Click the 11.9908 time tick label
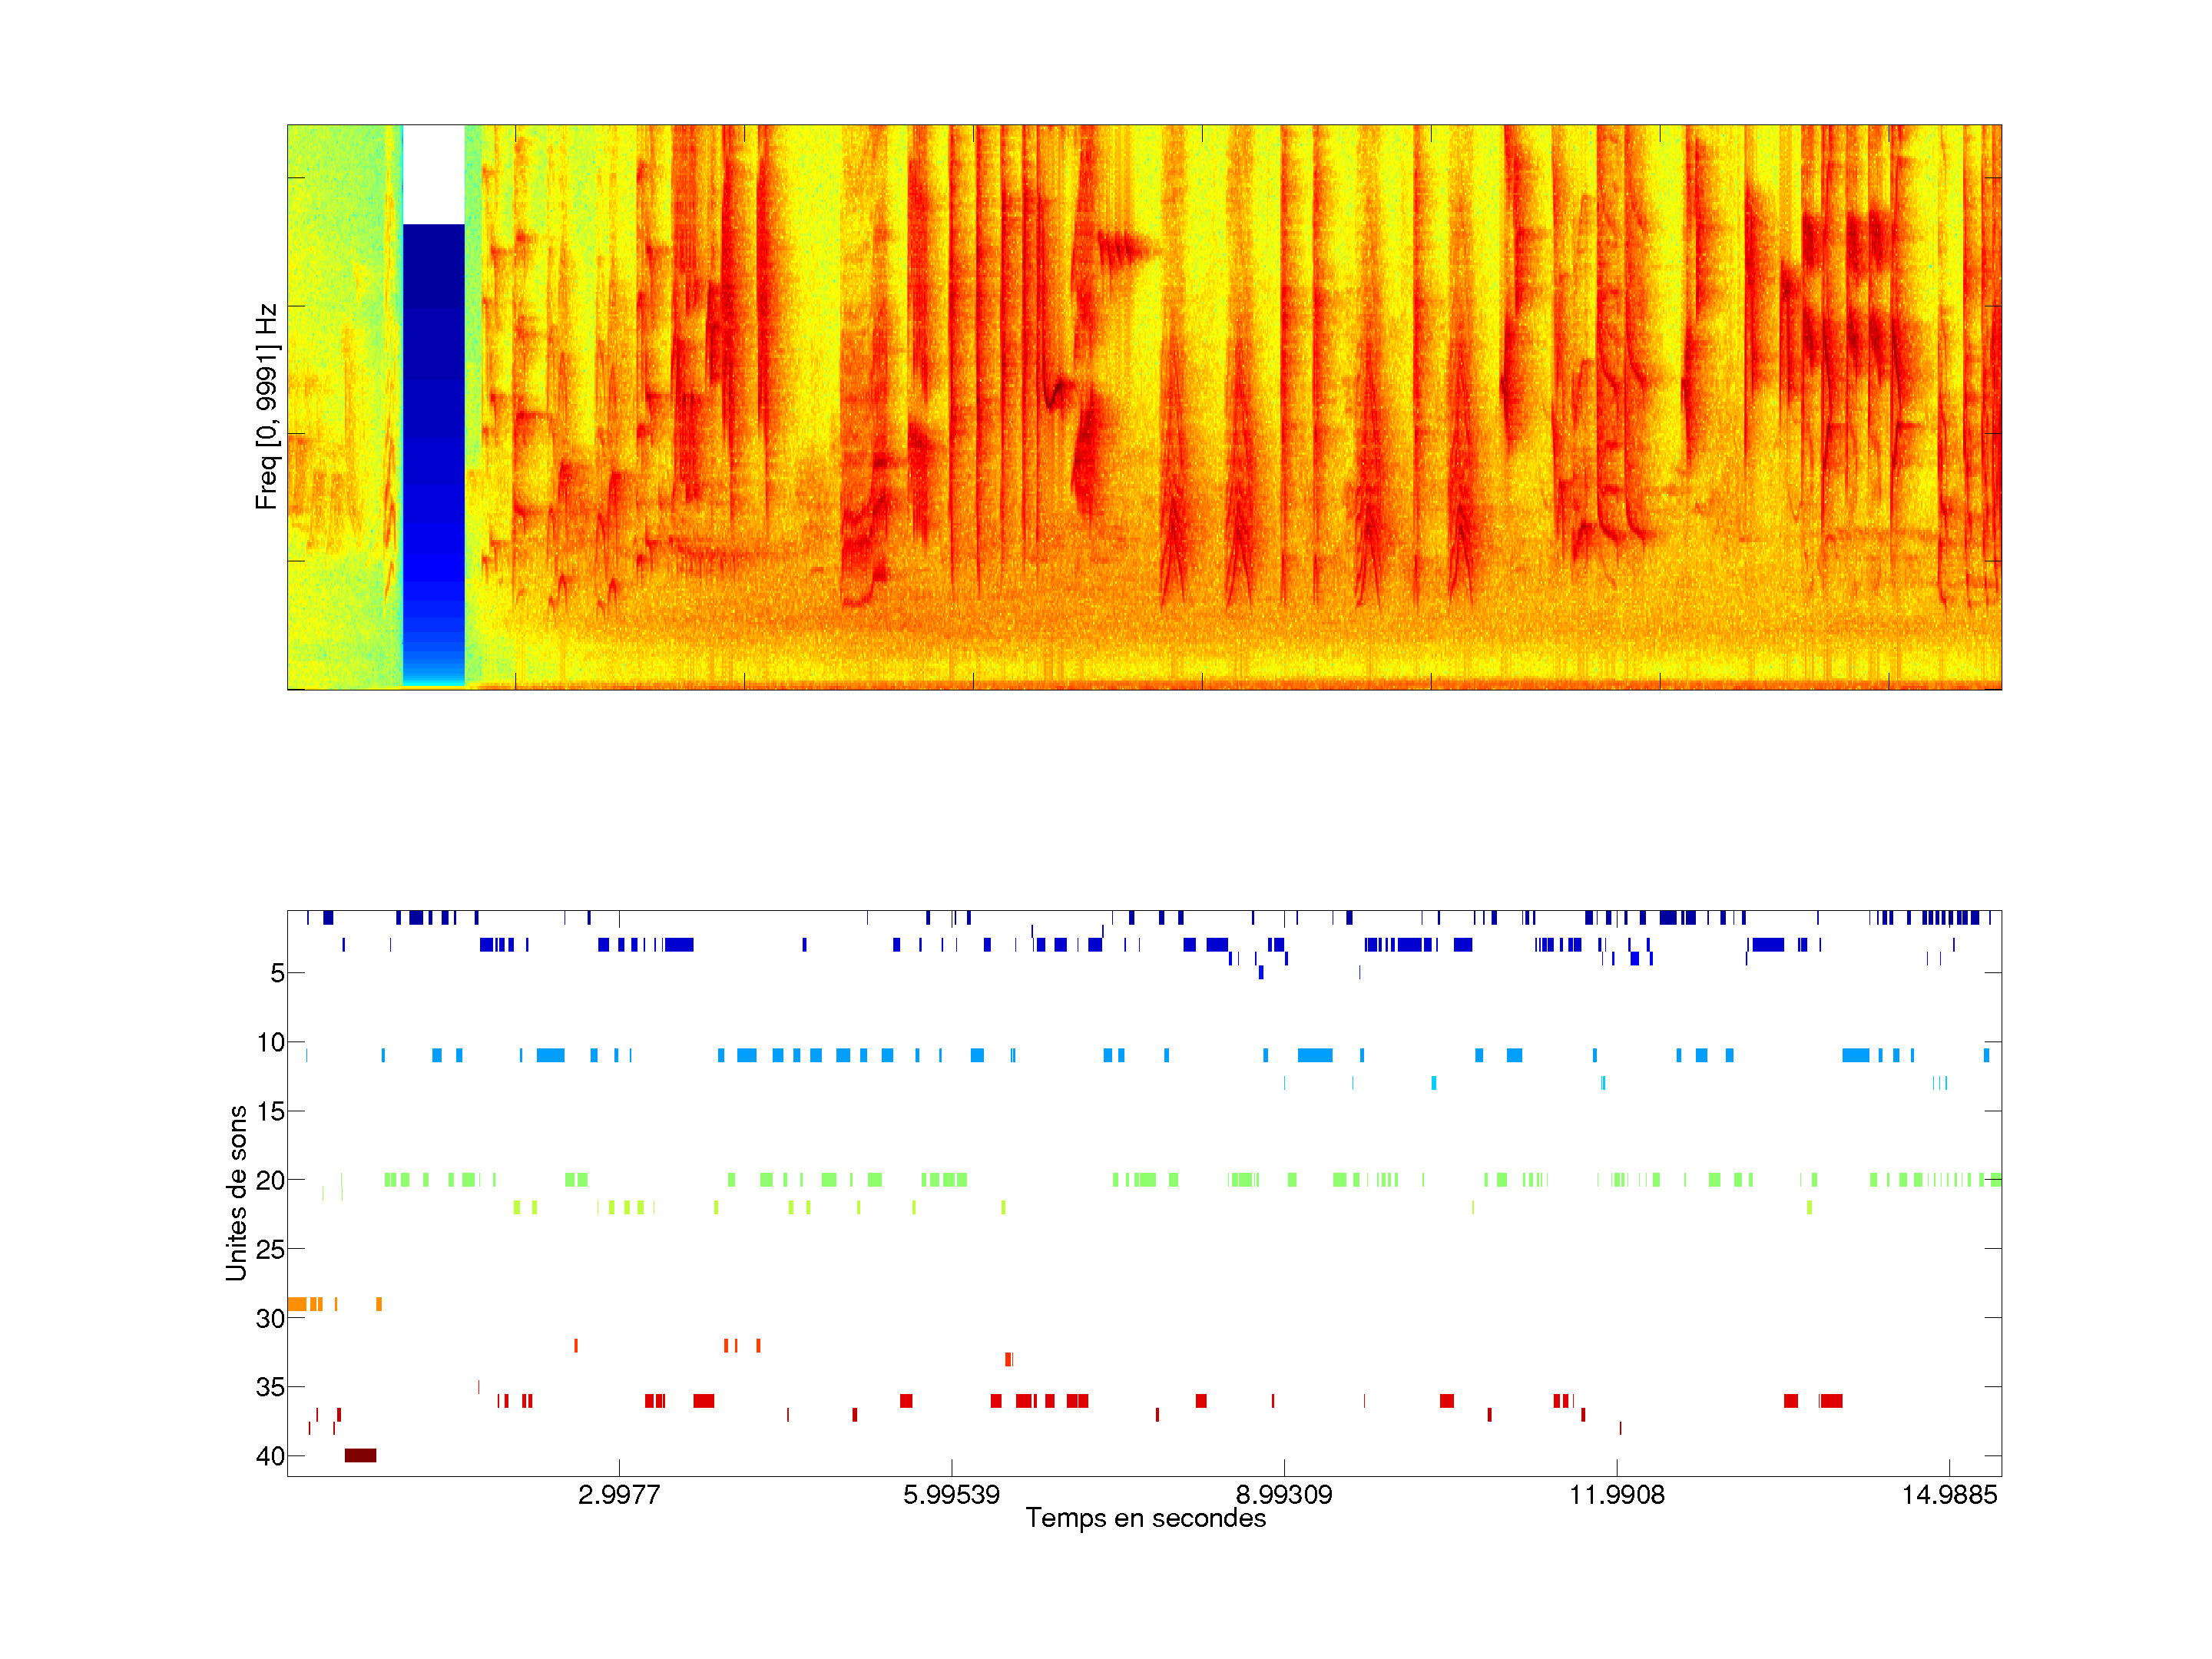Image resolution: width=2212 pixels, height=1659 pixels. (1617, 1495)
